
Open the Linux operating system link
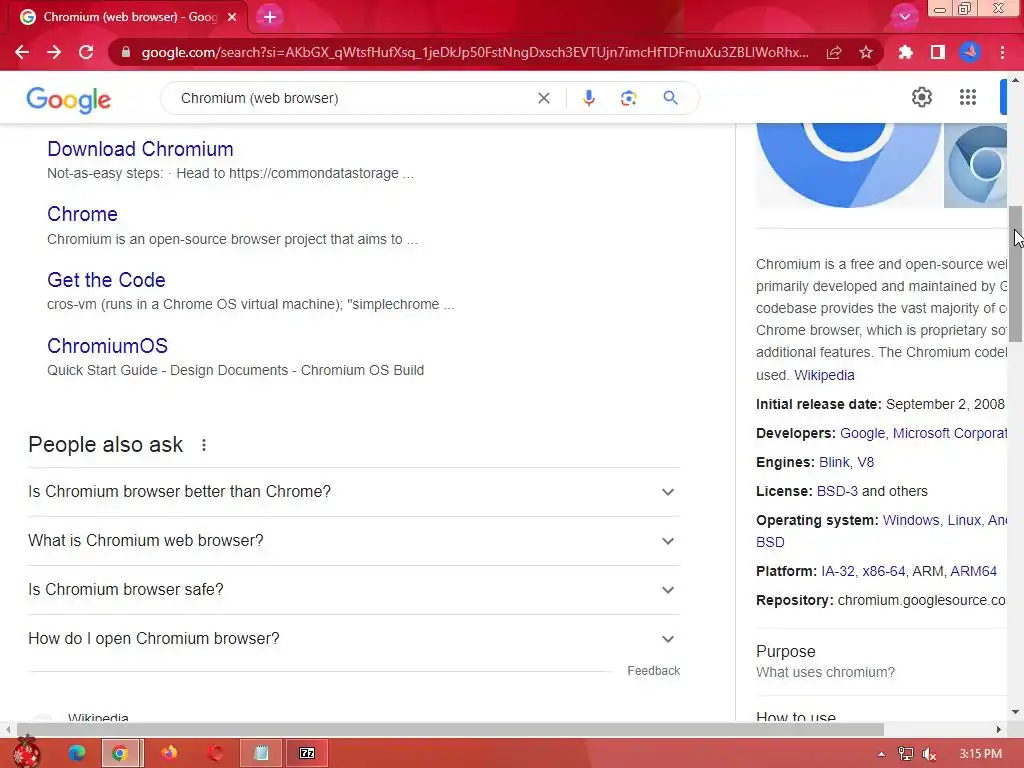pyautogui.click(x=964, y=520)
